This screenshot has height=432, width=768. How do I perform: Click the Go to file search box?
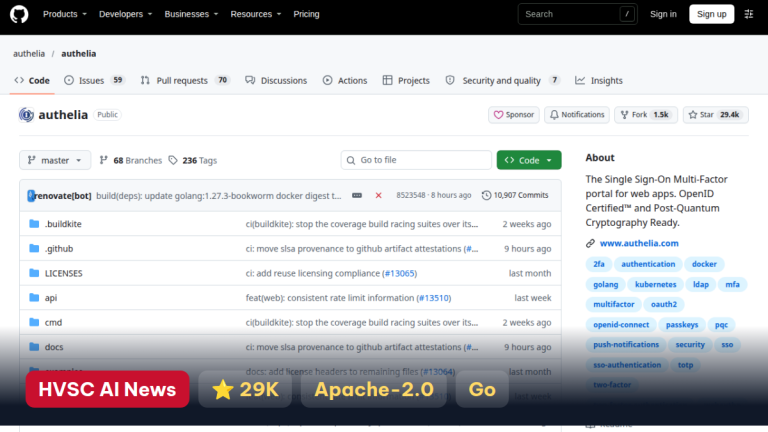point(416,160)
